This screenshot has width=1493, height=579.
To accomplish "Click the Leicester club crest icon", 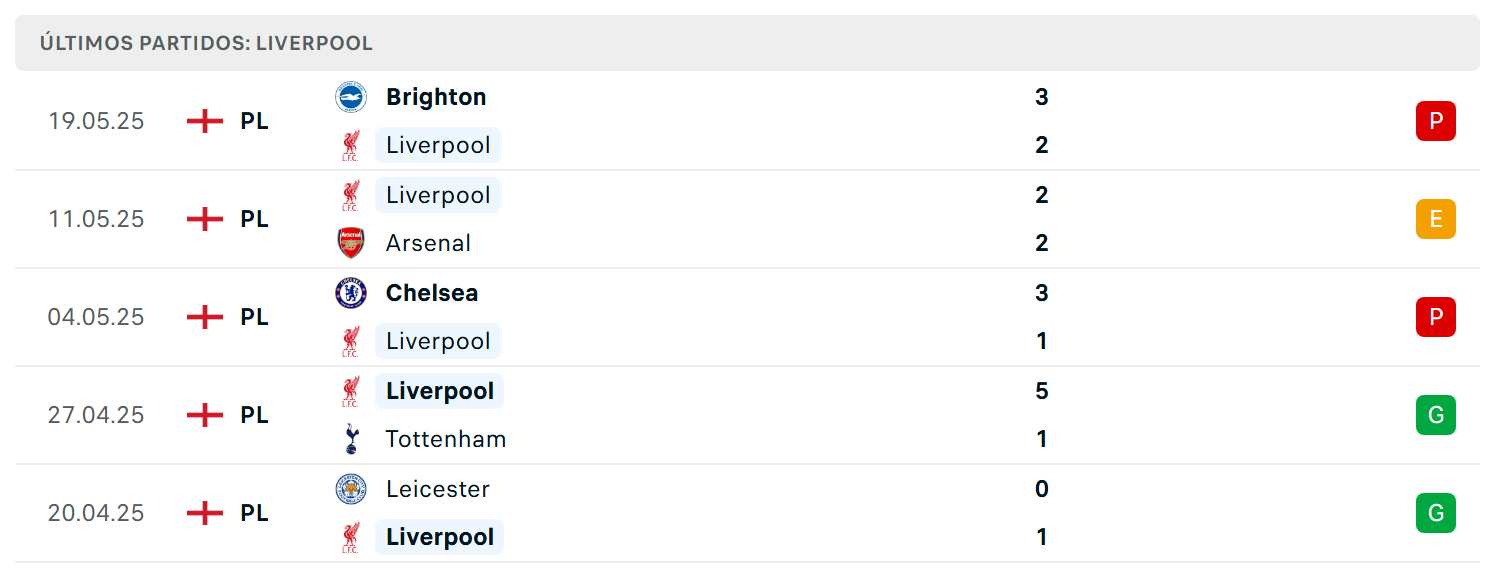I will coord(350,489).
